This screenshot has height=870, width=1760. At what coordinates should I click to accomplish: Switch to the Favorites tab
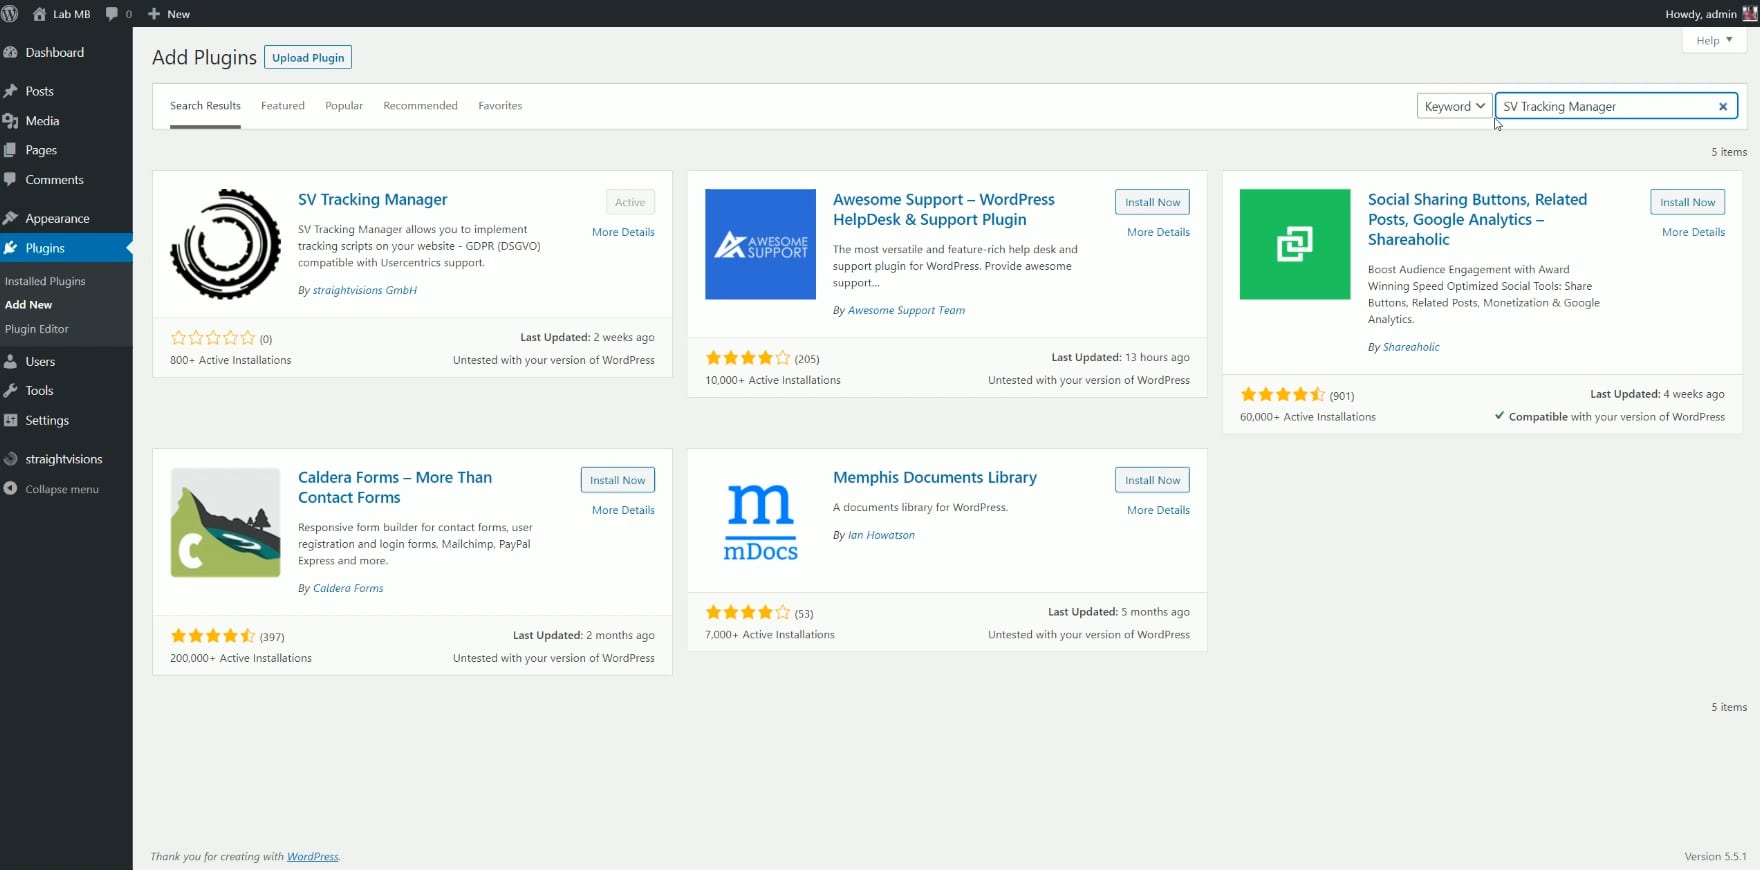[x=500, y=106]
